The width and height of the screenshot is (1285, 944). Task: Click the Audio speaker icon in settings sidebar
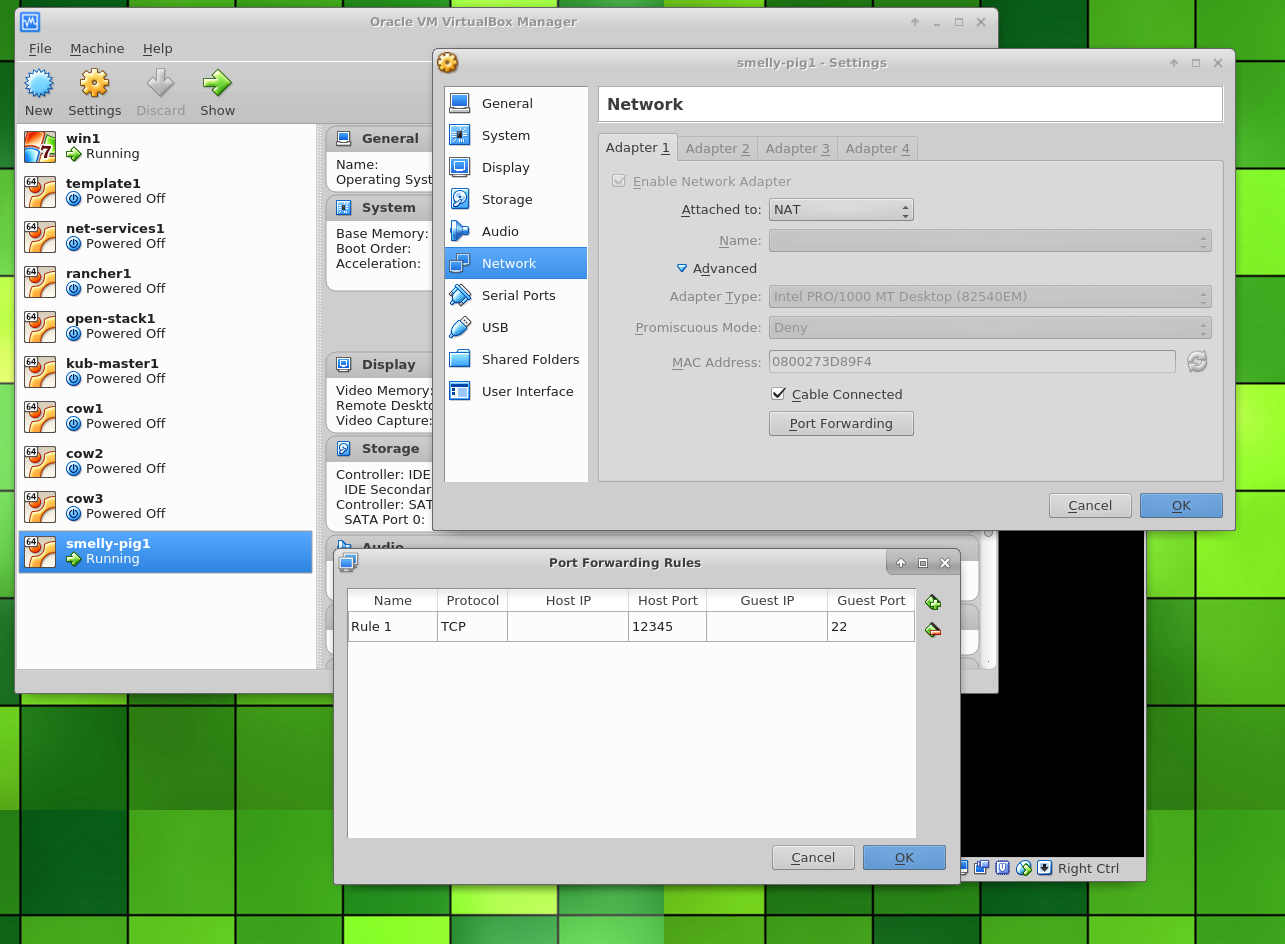[460, 231]
